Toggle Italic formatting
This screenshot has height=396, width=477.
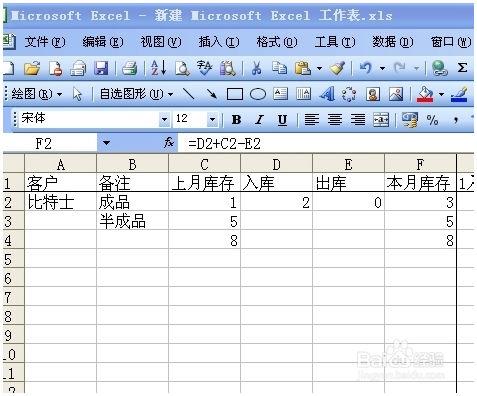(x=259, y=120)
